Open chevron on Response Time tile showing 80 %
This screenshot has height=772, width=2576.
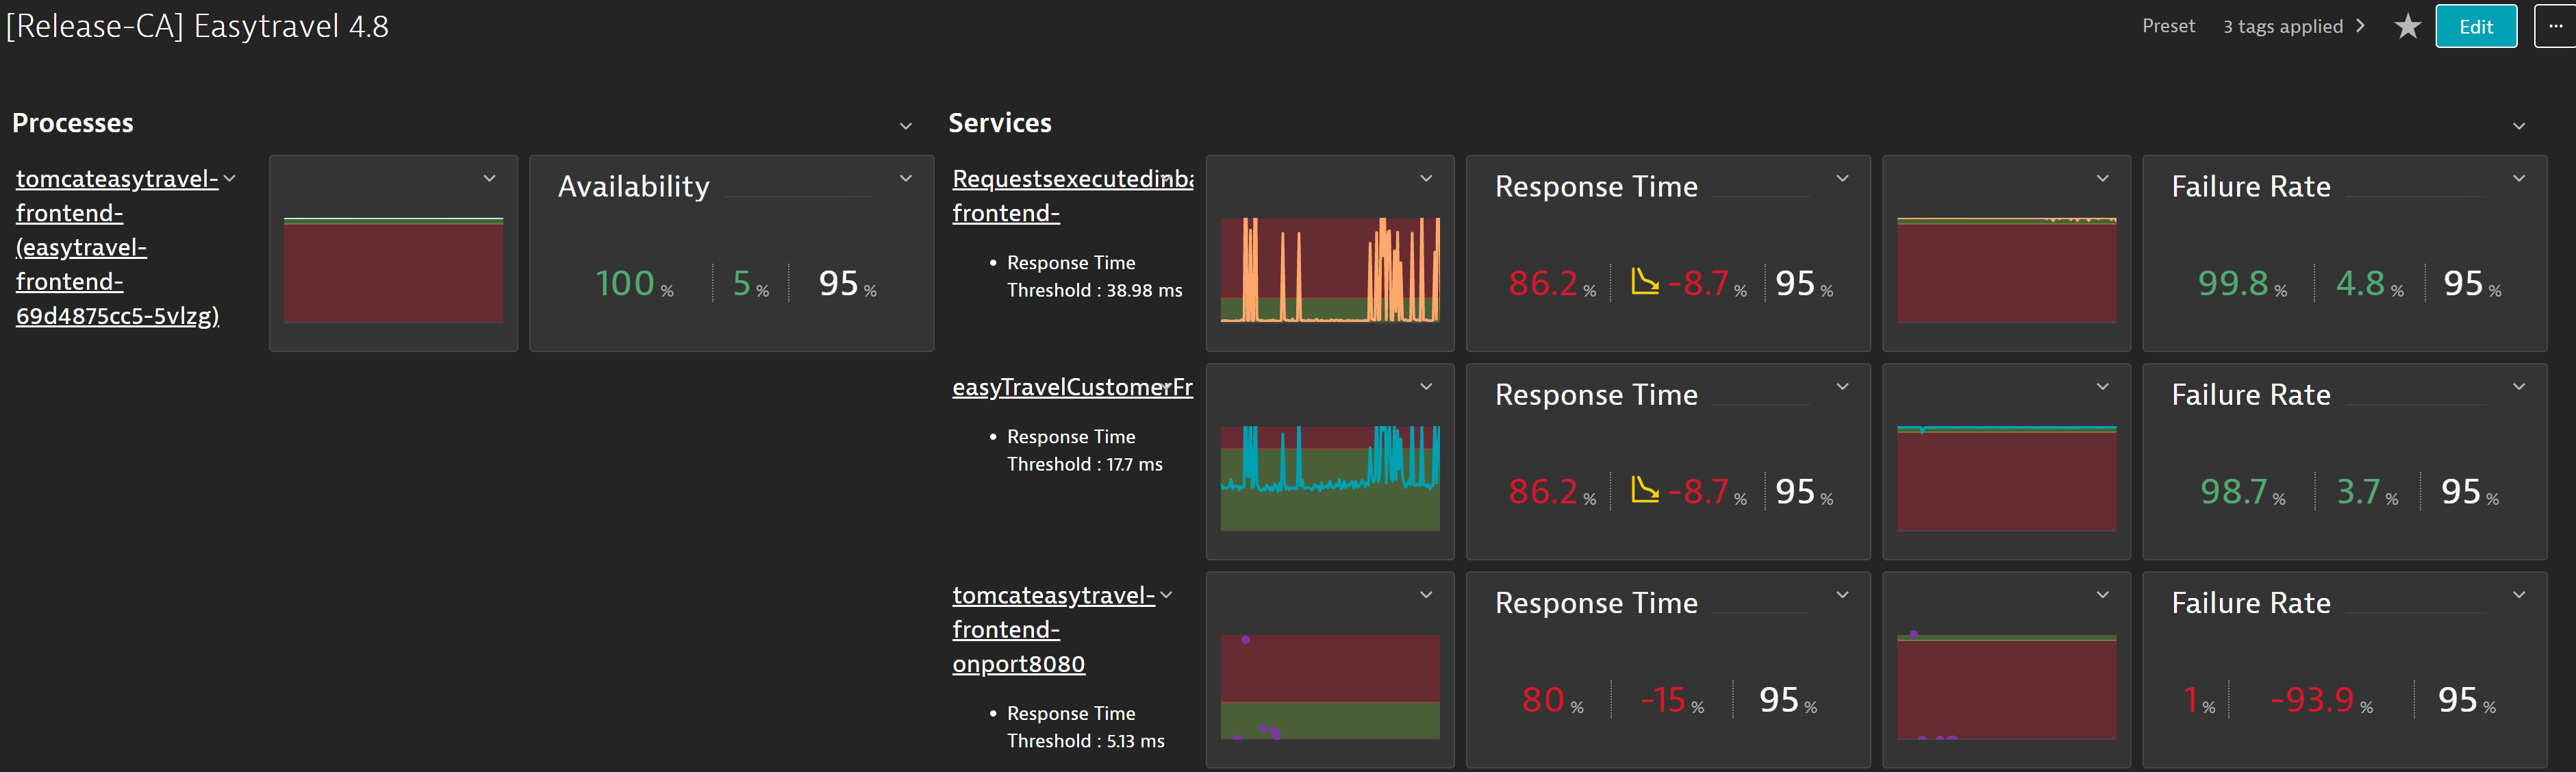pyautogui.click(x=1842, y=594)
